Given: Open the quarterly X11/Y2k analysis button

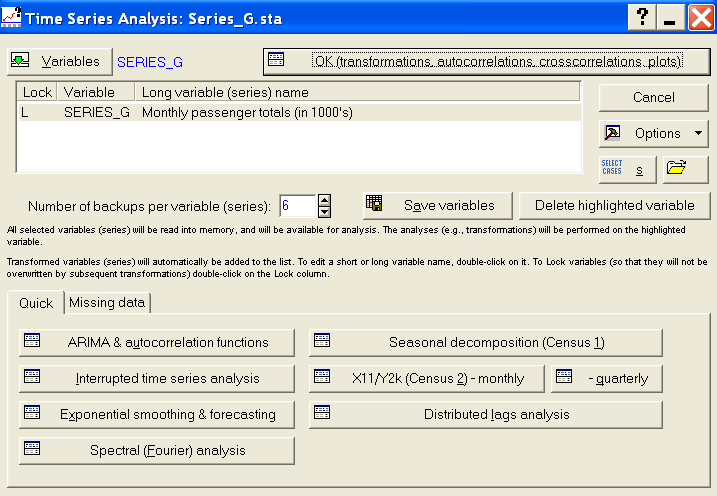Looking at the screenshot, I should point(607,379).
